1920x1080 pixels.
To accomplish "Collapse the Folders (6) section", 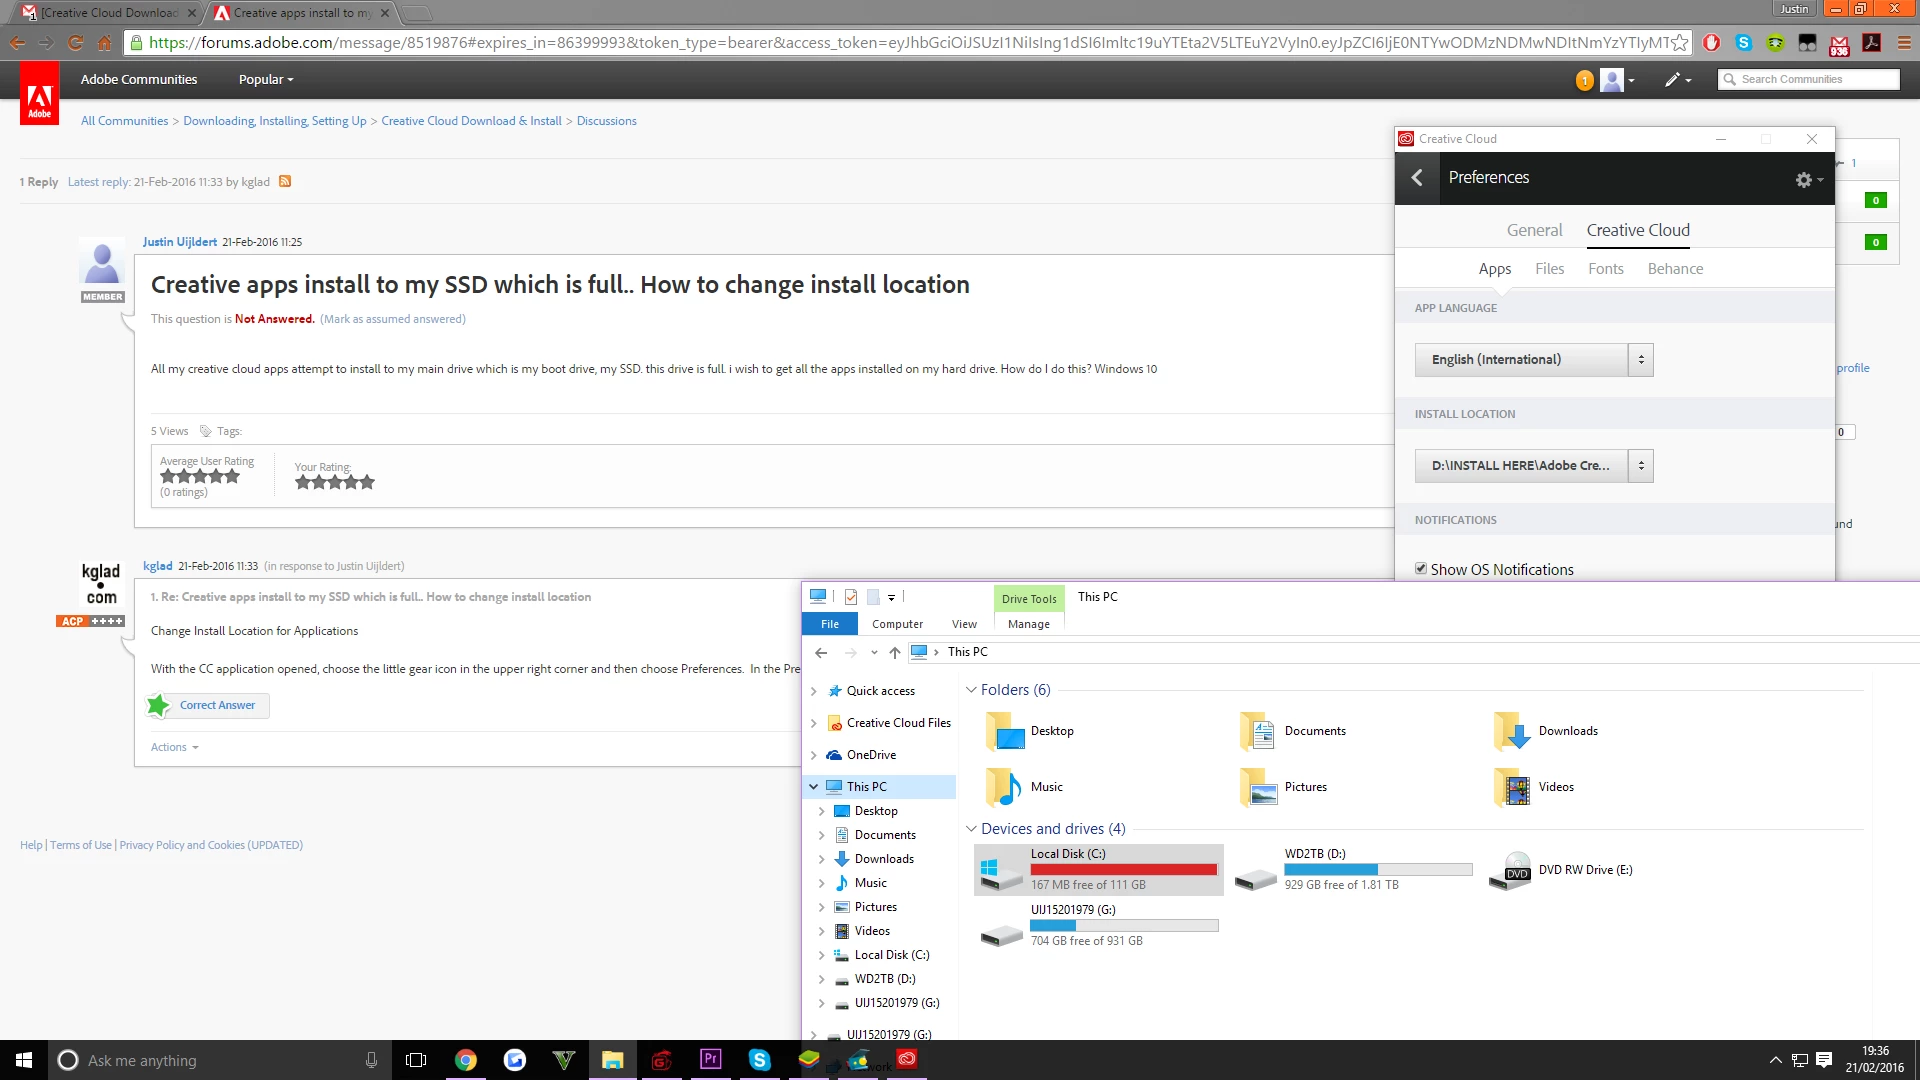I will pos(971,690).
